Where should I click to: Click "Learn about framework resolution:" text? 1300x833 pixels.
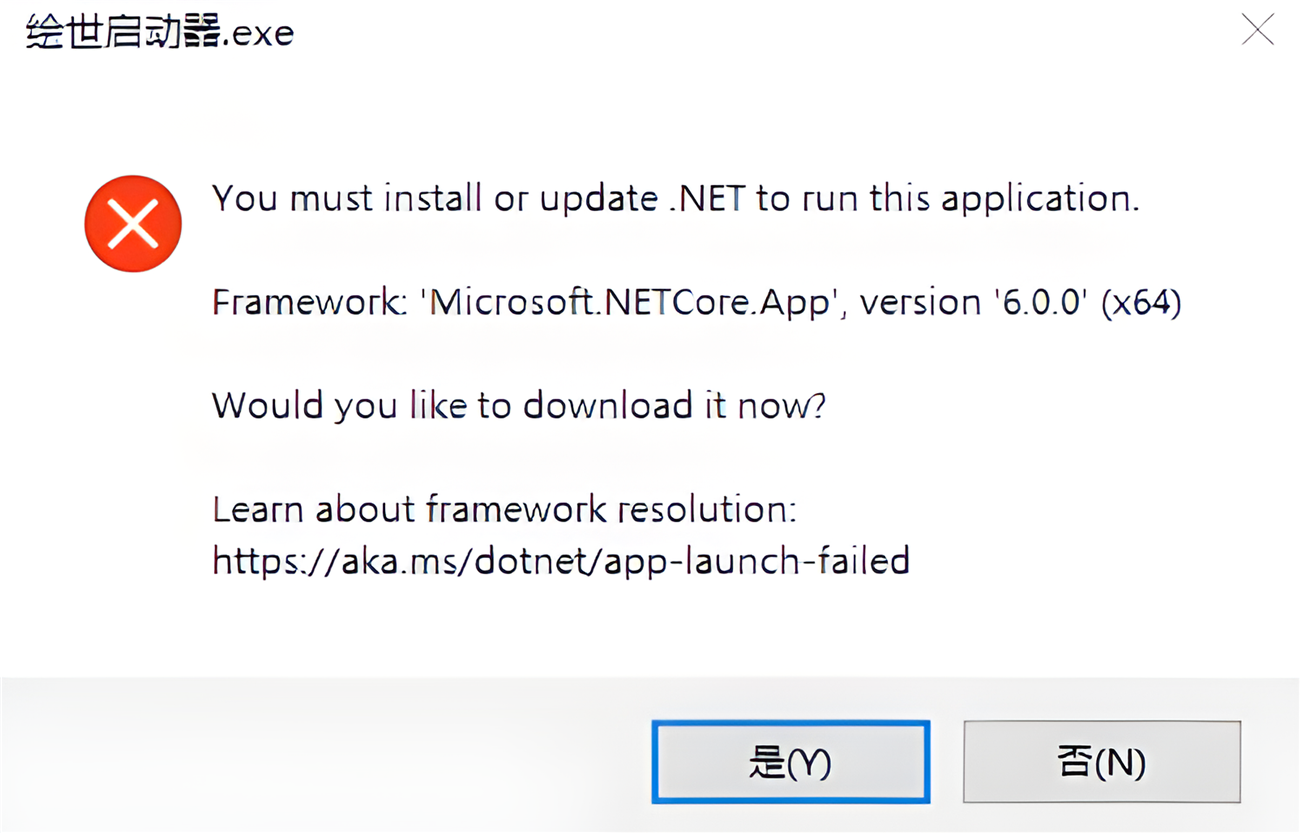[504, 510]
